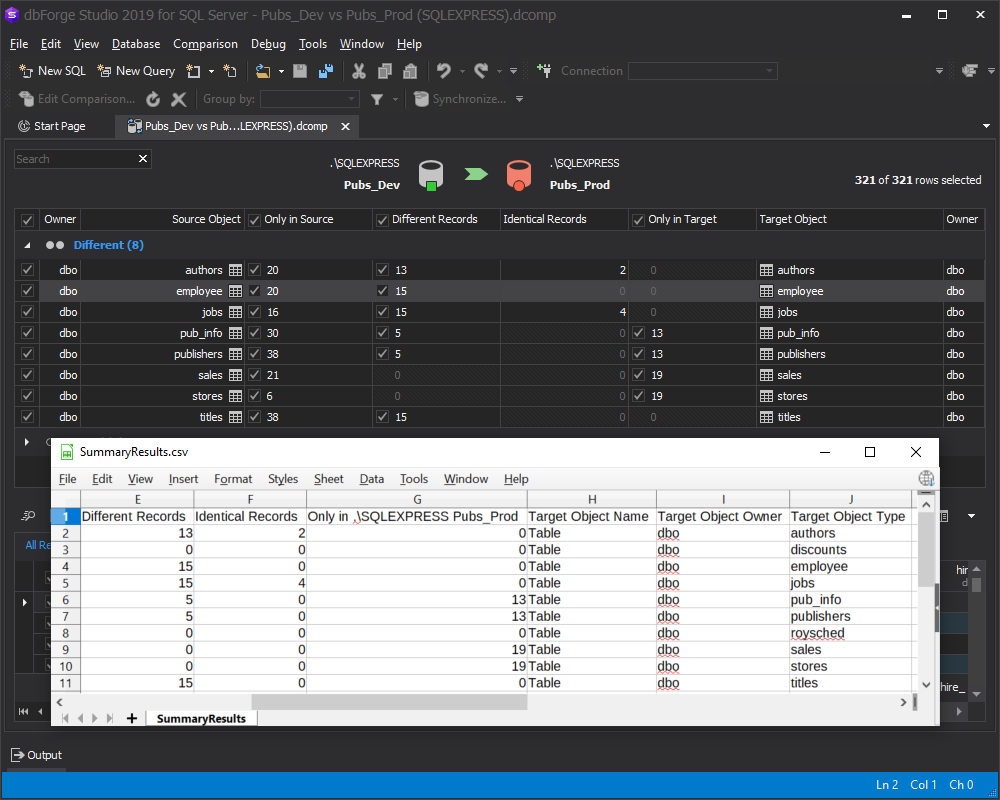Image resolution: width=1000 pixels, height=800 pixels.
Task: Click the Filter funnel icon
Action: (377, 99)
